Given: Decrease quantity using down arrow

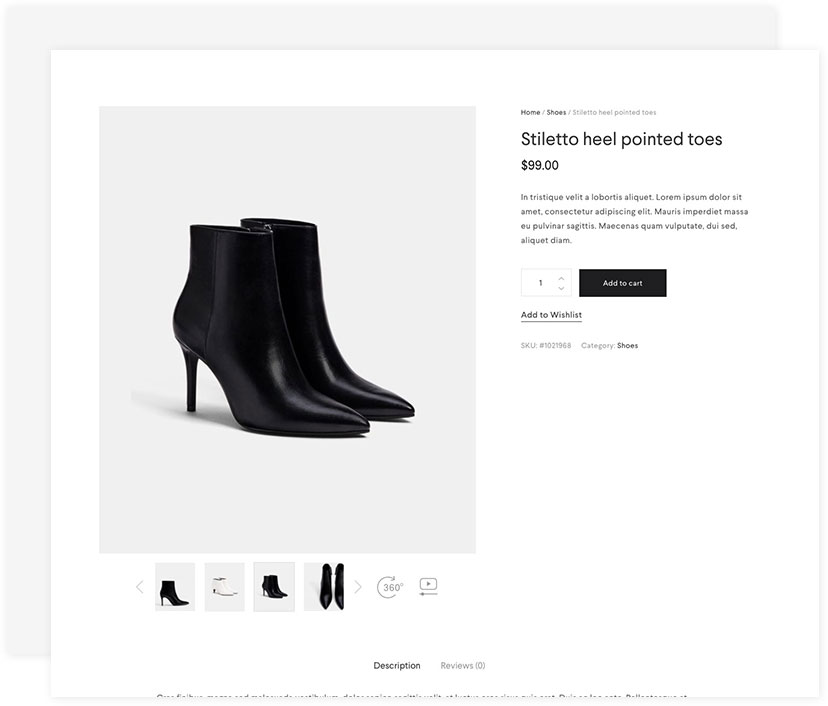Looking at the screenshot, I should pos(561,289).
